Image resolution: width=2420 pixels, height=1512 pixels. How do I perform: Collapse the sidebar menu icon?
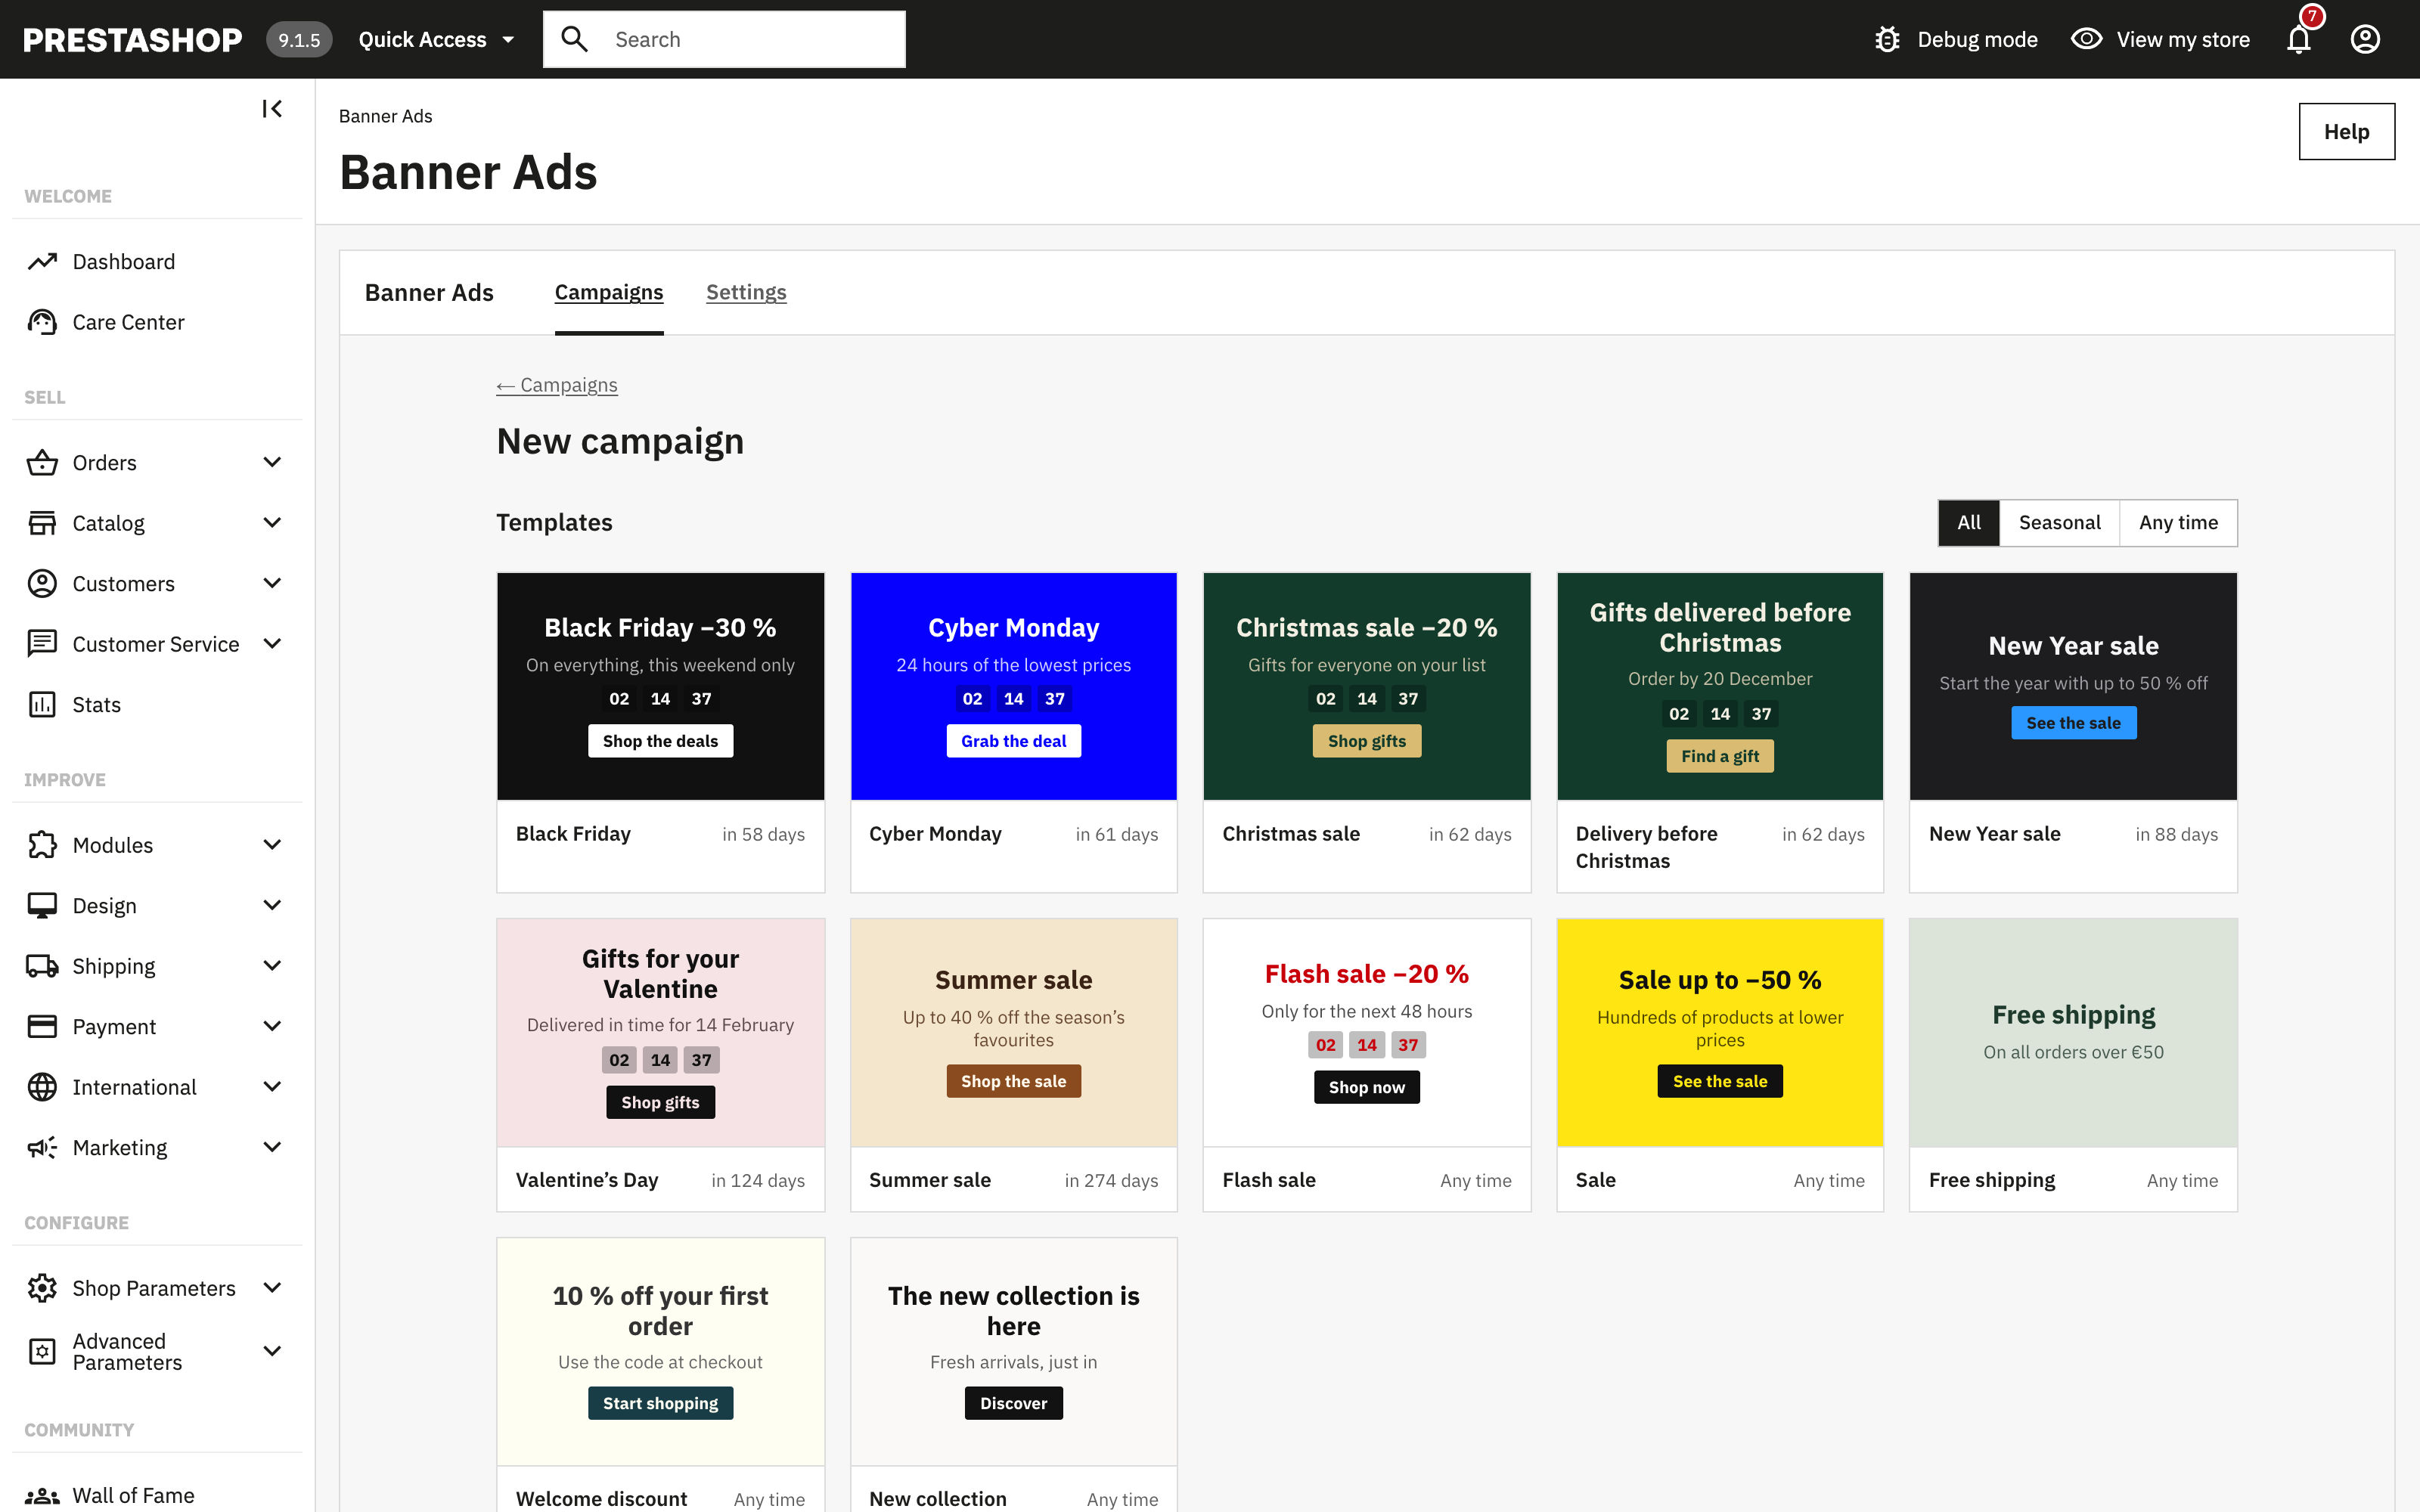pos(272,108)
